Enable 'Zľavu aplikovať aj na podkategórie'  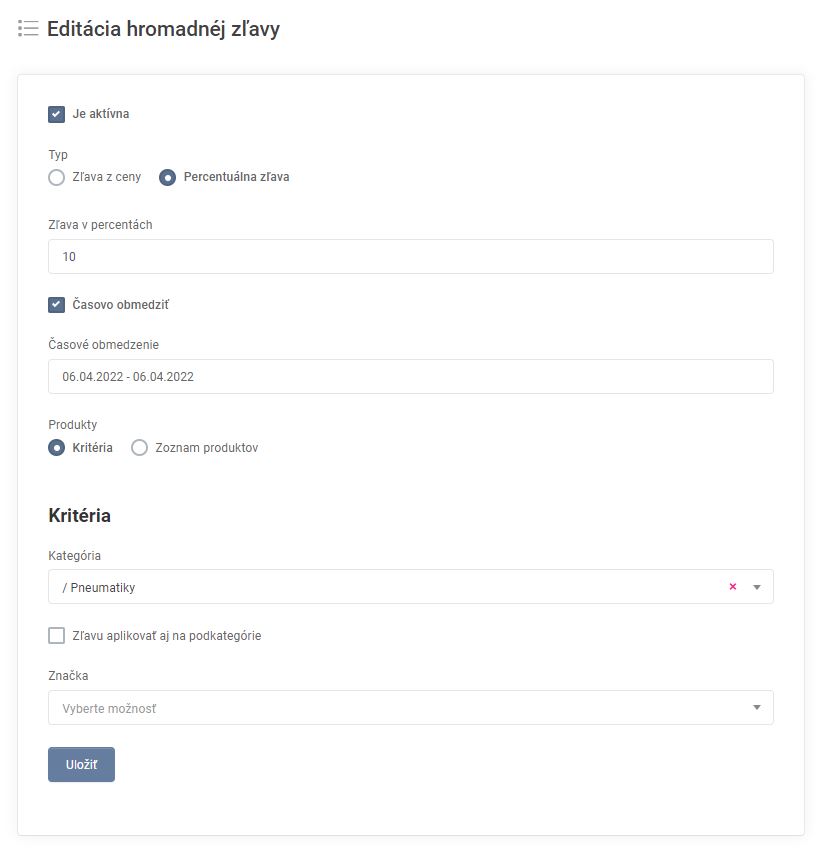click(x=57, y=635)
